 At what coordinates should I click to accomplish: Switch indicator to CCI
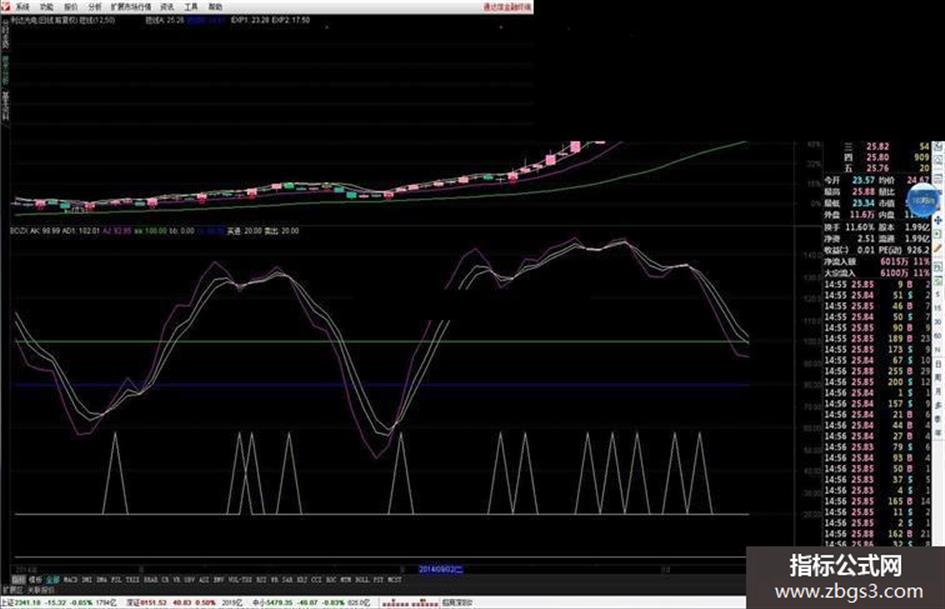316,579
